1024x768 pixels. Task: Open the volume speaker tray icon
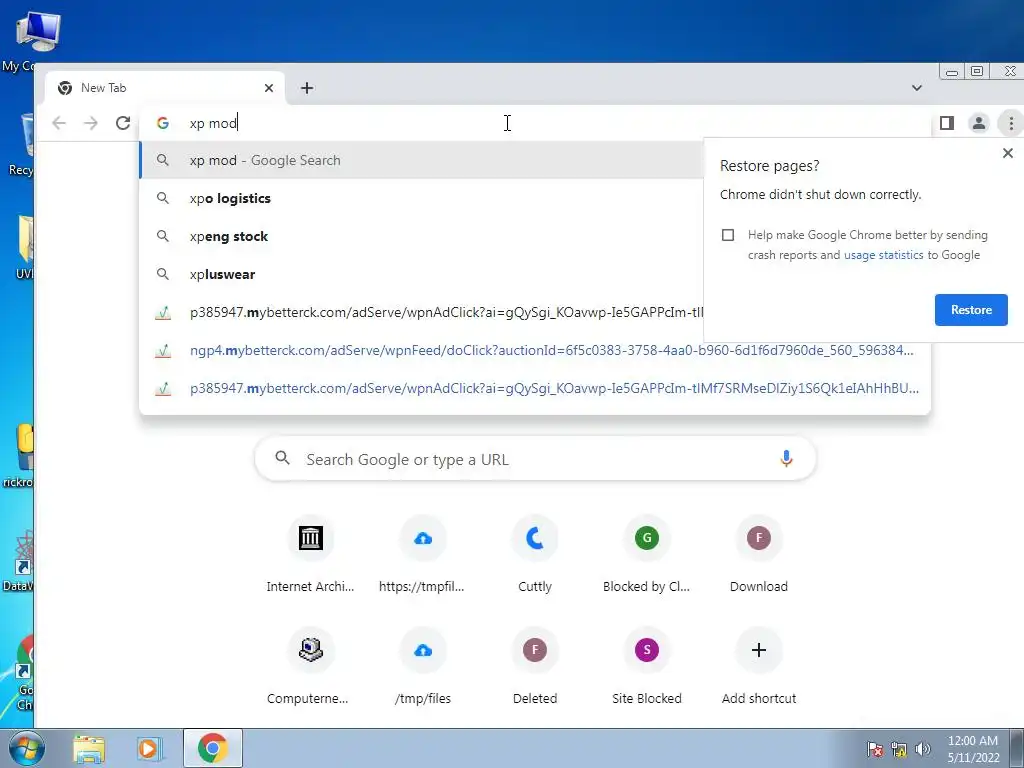pos(923,749)
